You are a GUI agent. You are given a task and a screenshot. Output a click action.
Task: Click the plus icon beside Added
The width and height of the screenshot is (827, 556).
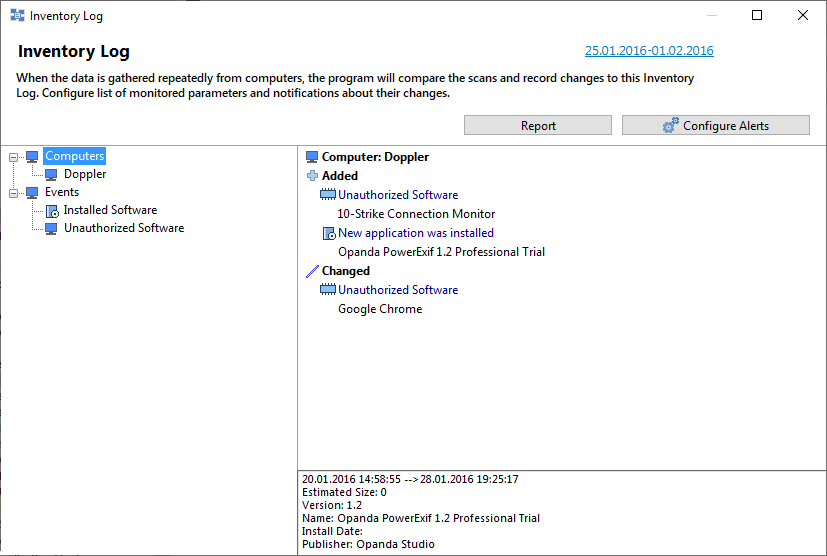pyautogui.click(x=312, y=176)
